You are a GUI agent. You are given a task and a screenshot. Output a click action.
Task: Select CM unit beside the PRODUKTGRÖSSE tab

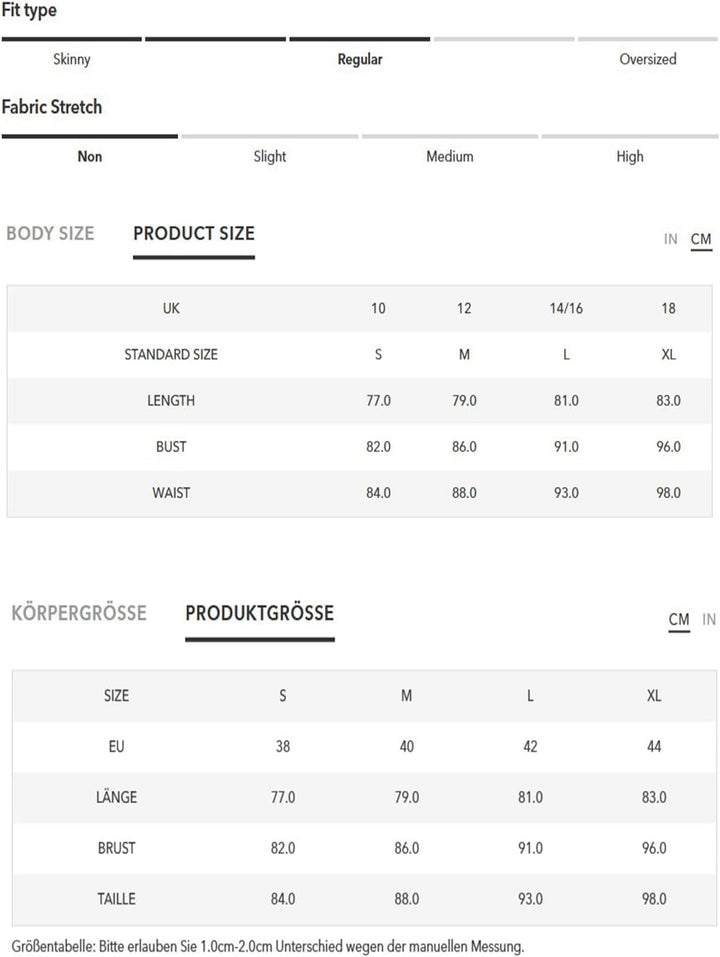(x=679, y=619)
